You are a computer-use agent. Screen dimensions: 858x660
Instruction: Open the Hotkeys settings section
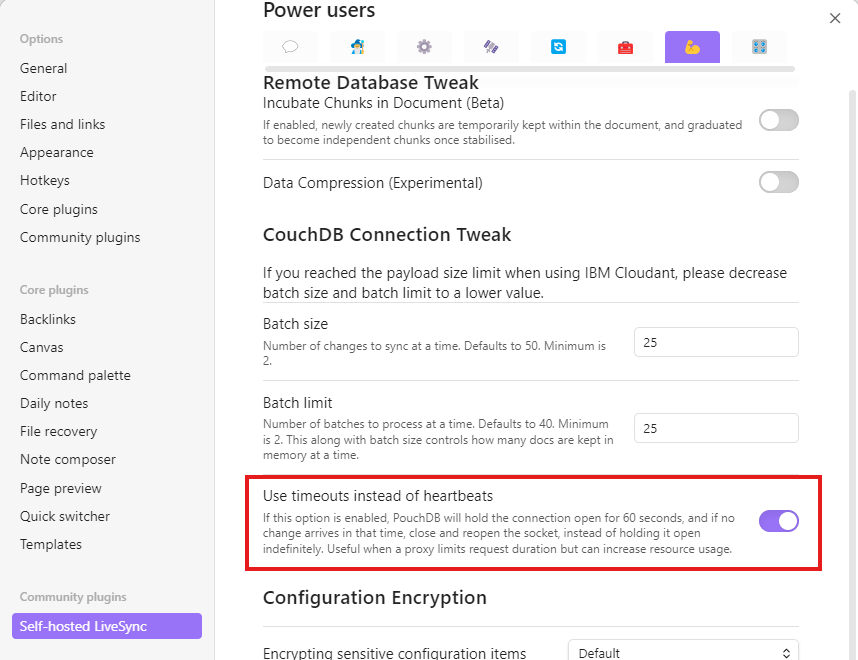tap(45, 181)
